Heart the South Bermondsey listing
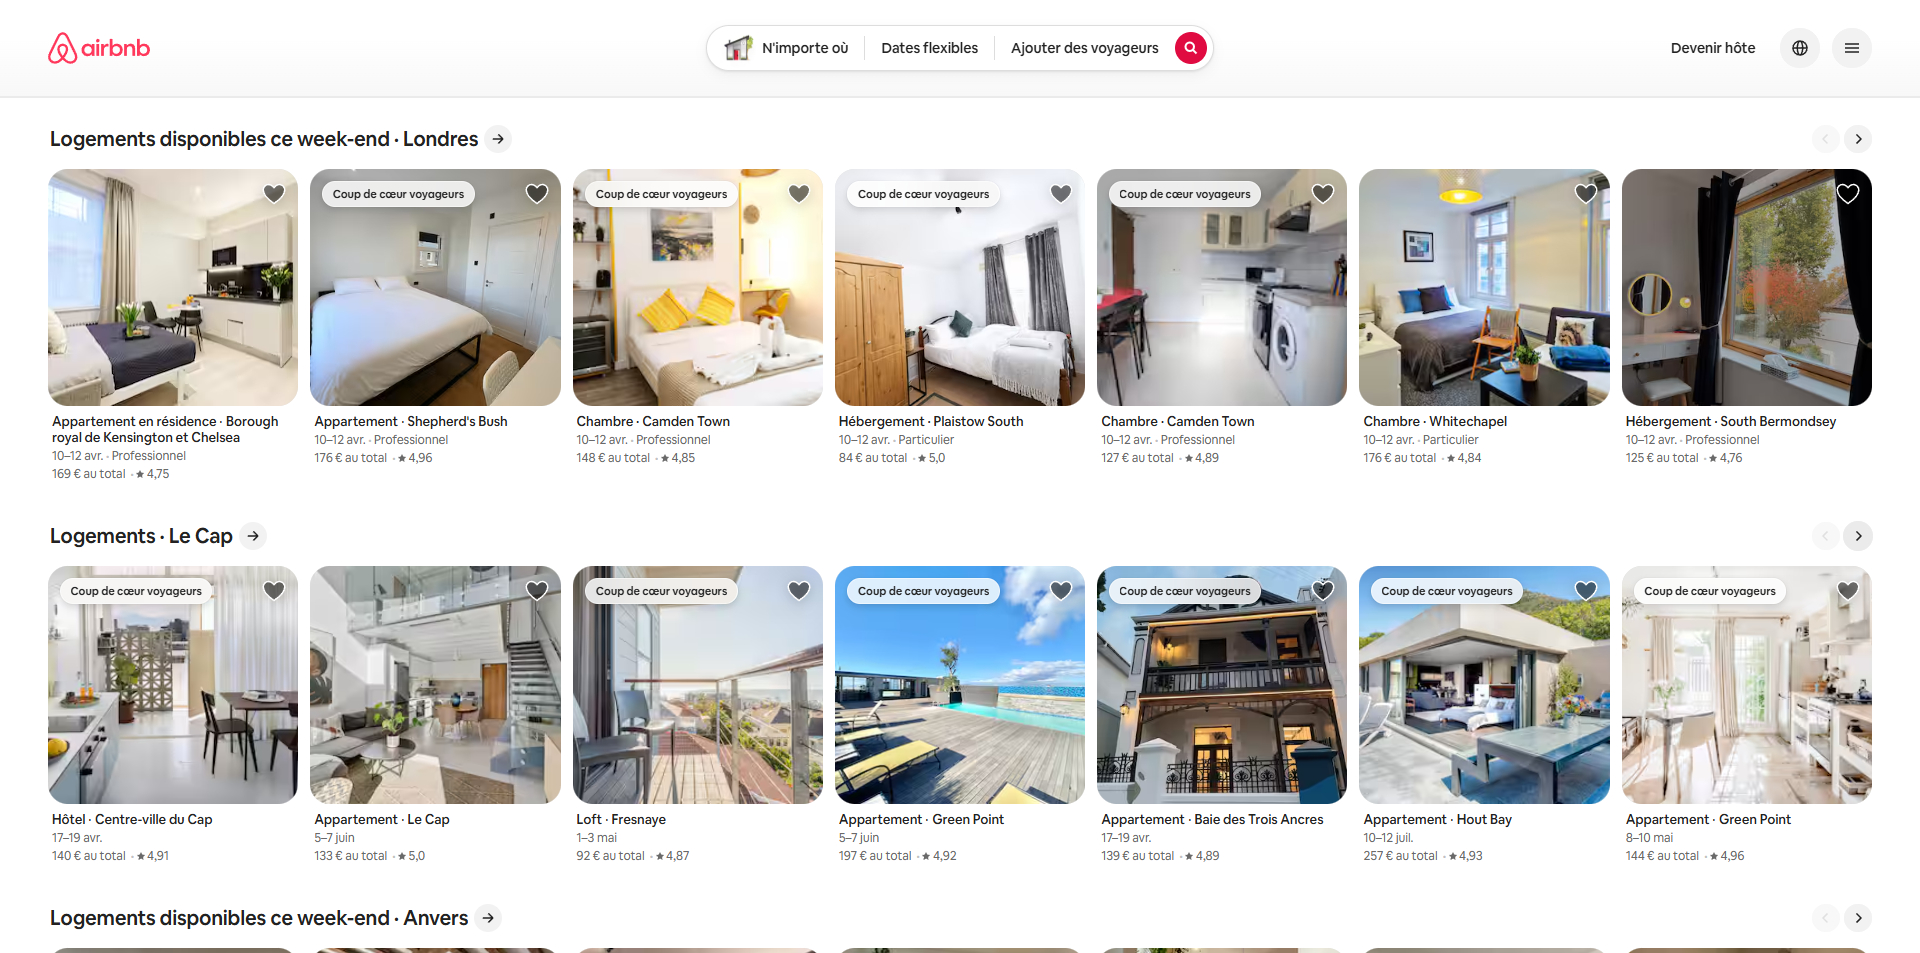This screenshot has height=953, width=1920. click(1848, 194)
